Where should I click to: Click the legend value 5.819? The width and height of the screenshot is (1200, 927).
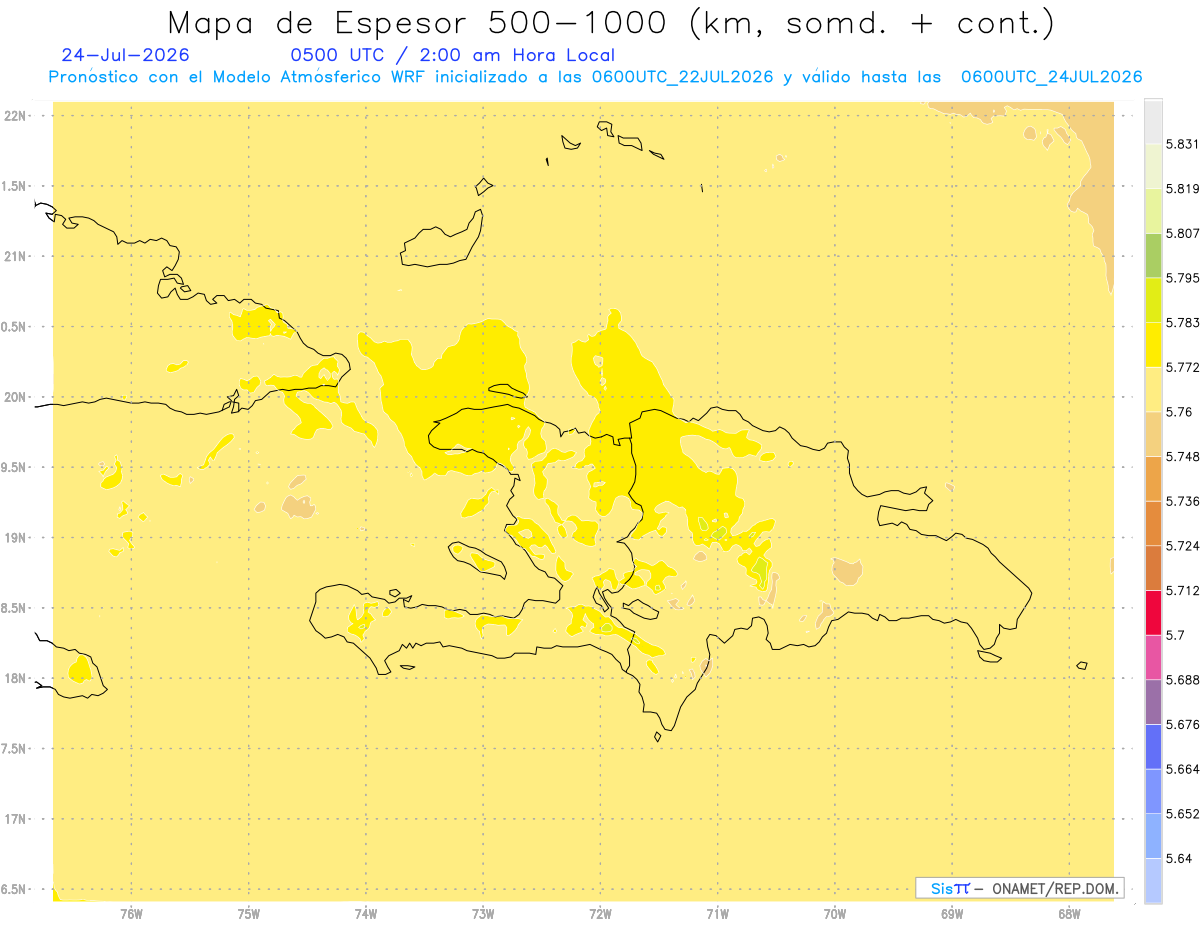tap(1182, 189)
